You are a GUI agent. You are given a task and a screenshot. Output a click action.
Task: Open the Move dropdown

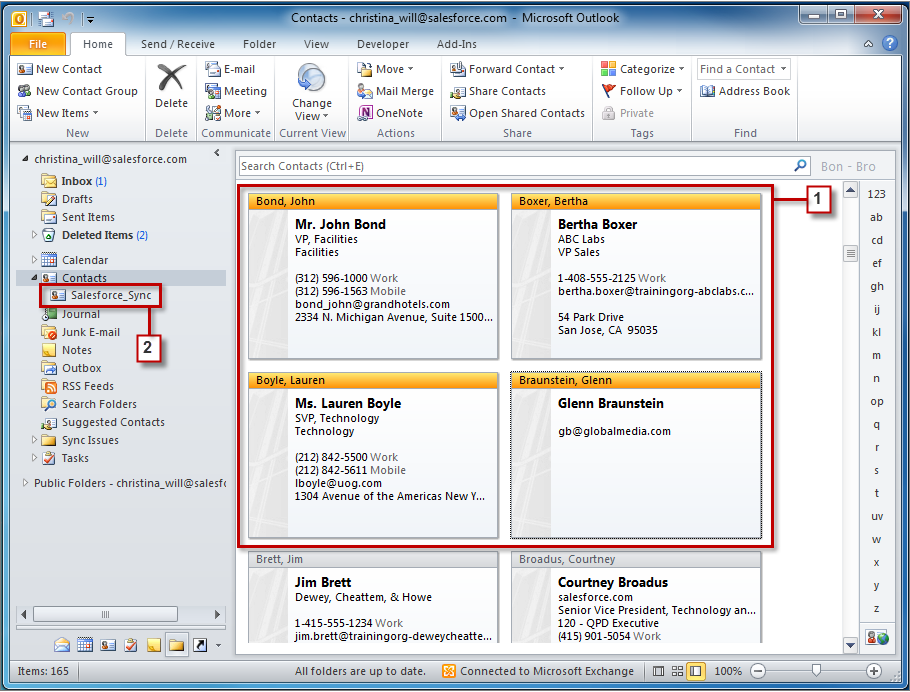[385, 69]
